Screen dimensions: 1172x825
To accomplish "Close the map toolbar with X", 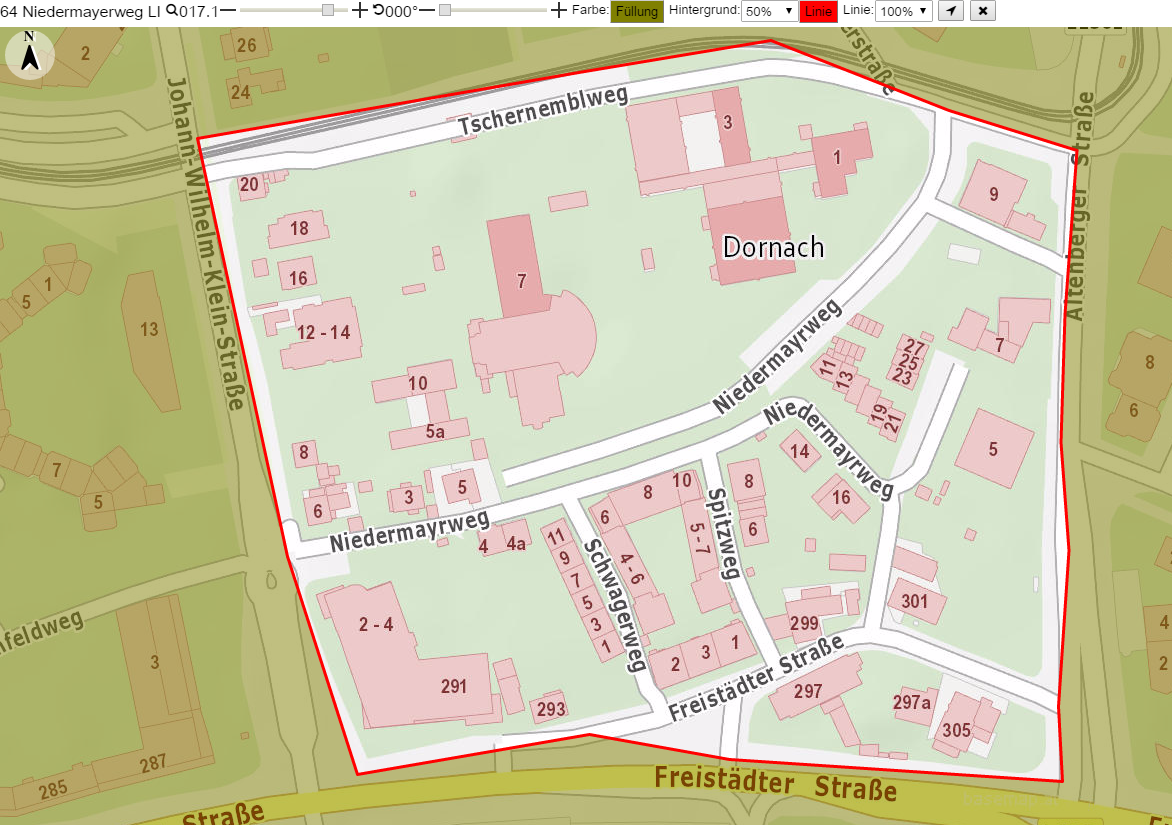I will tap(983, 11).
